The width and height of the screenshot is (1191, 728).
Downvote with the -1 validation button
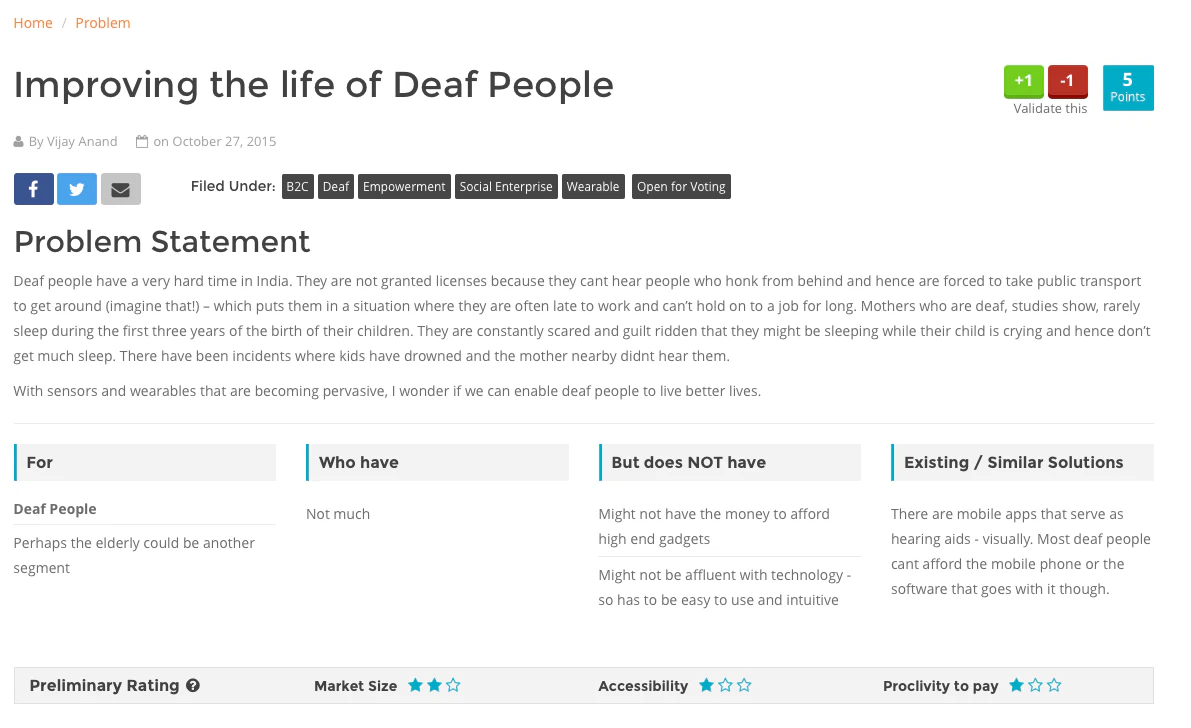click(x=1067, y=81)
